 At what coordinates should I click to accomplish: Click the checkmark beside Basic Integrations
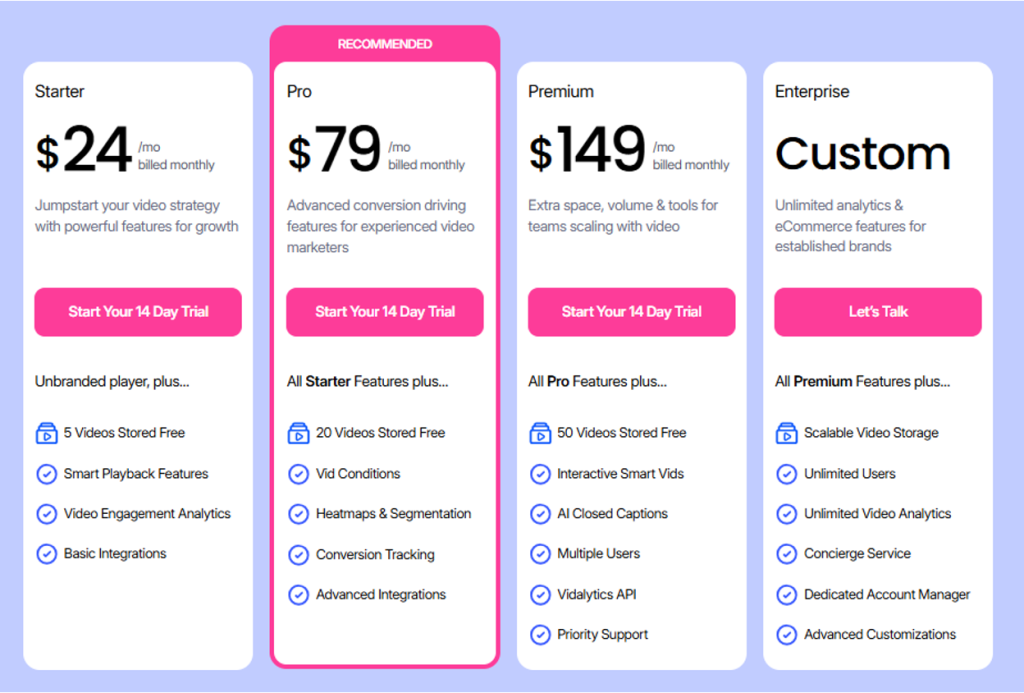(46, 554)
